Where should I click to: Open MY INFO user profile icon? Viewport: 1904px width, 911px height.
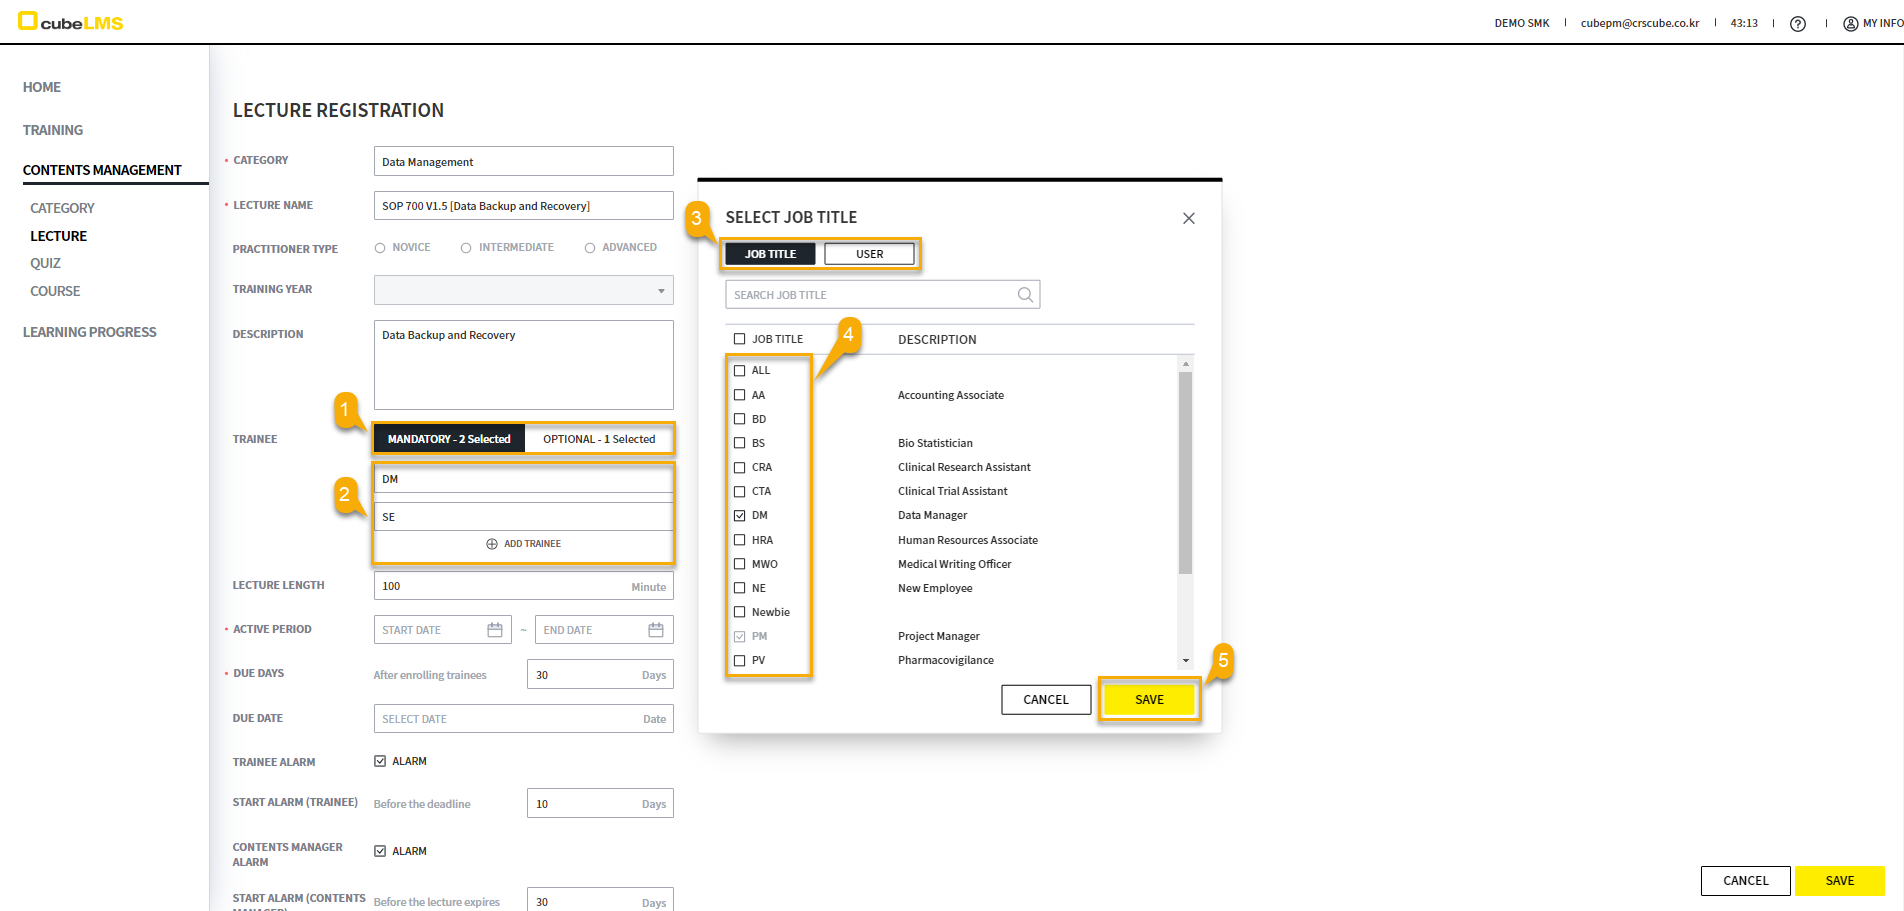click(x=1850, y=24)
